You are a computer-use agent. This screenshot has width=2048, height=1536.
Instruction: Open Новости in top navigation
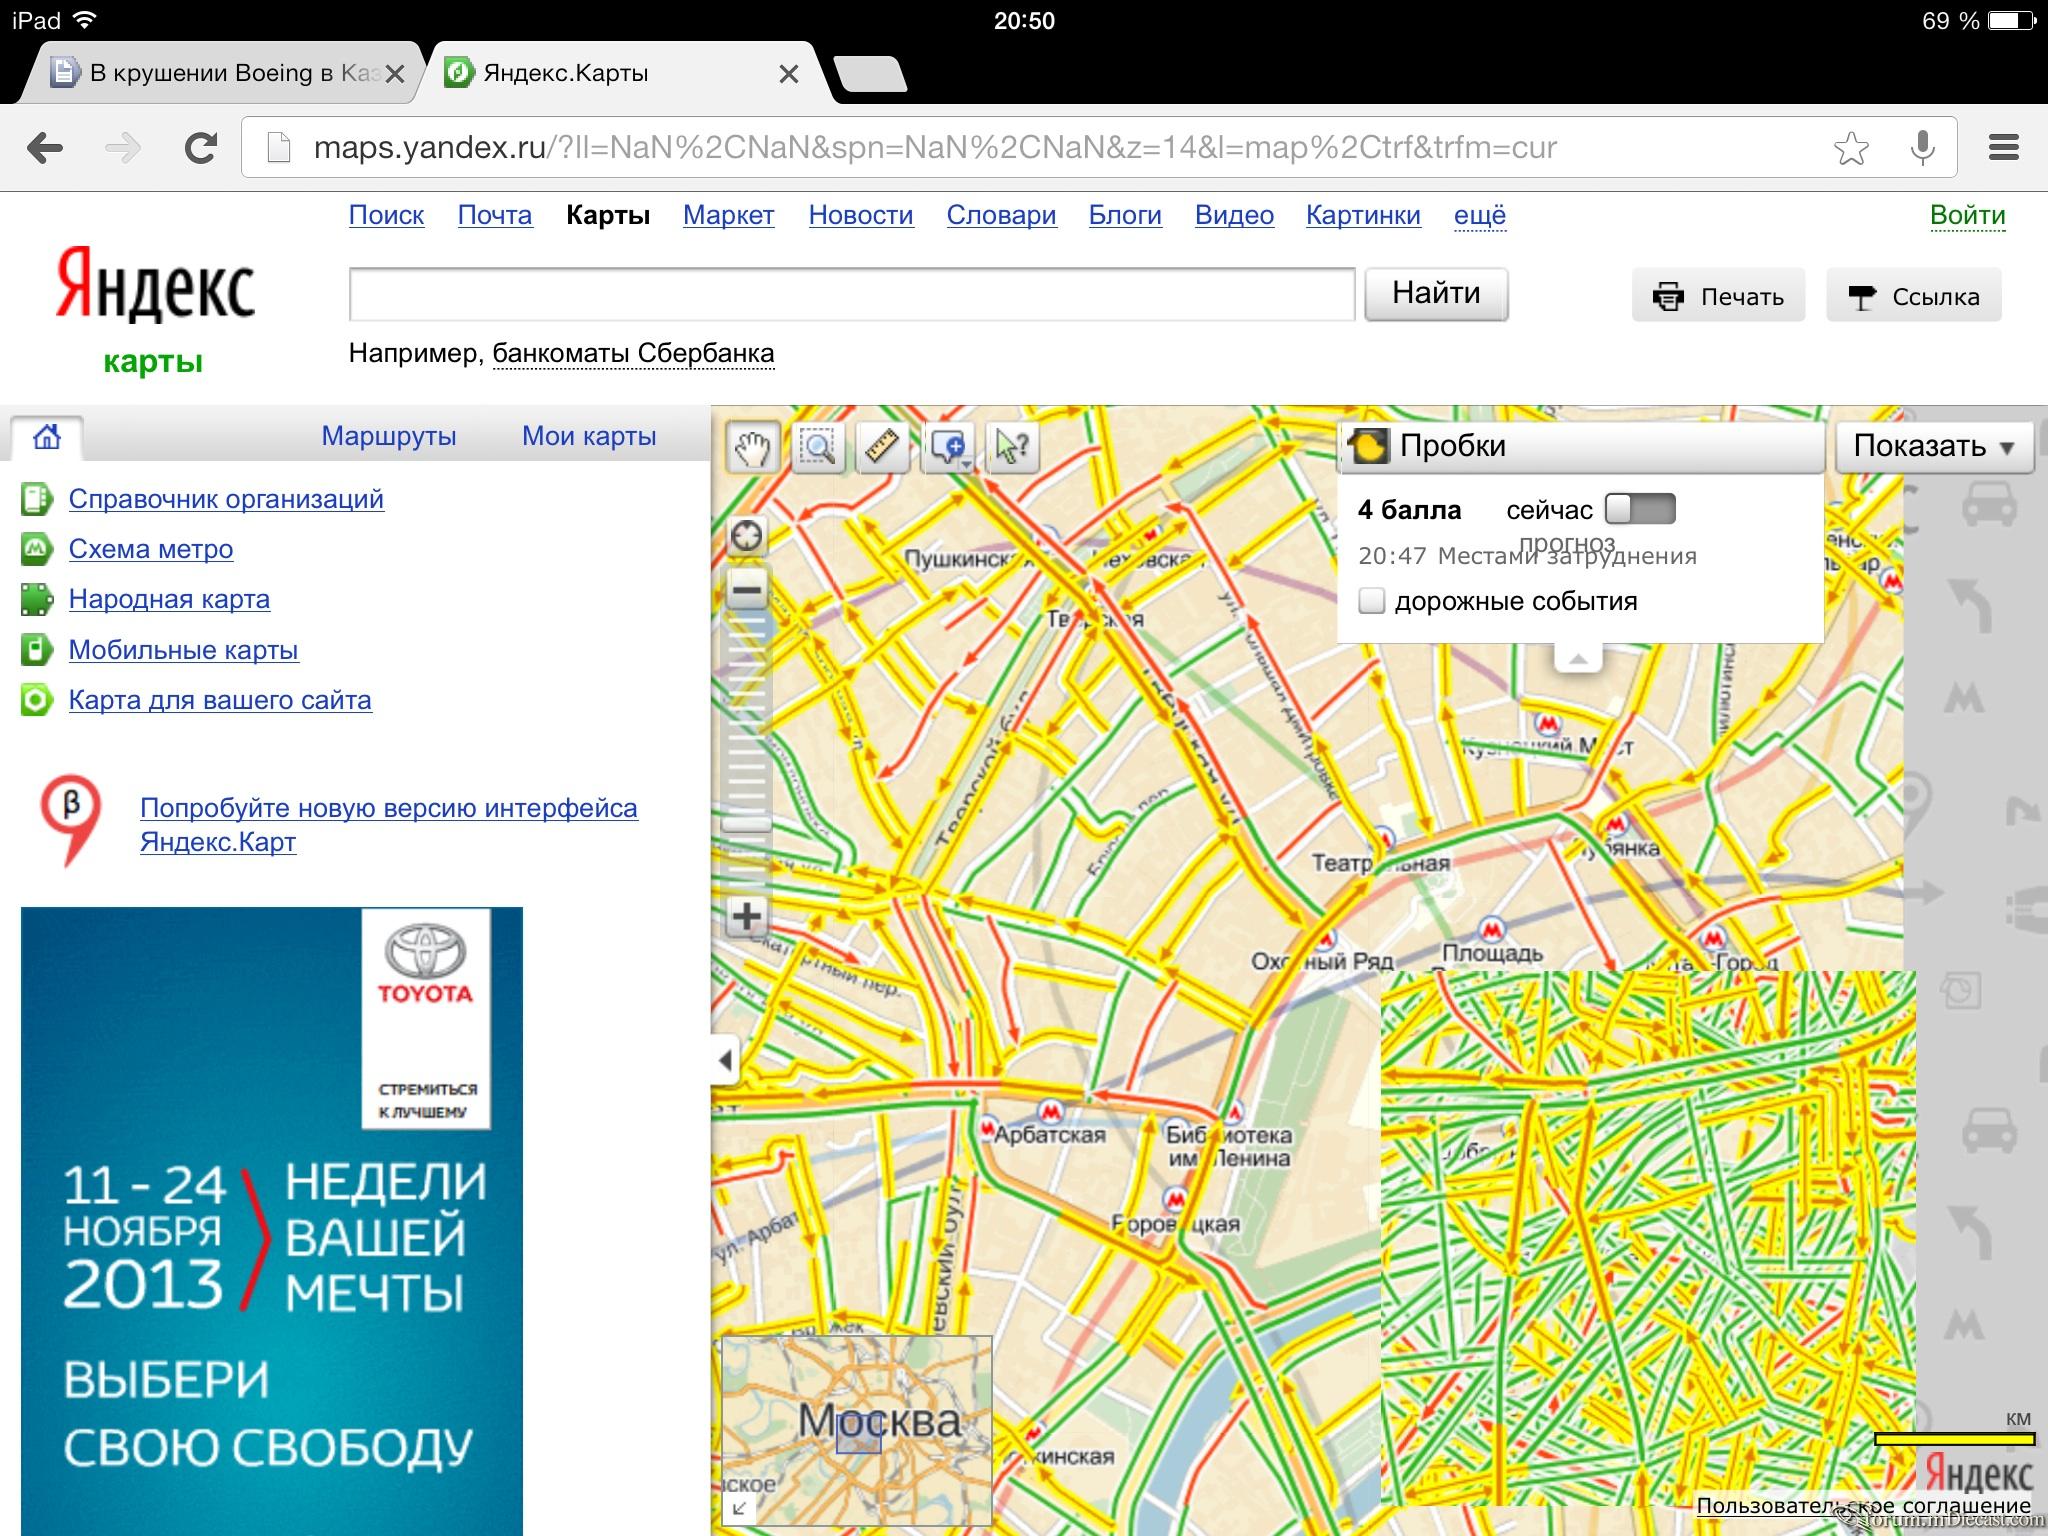pyautogui.click(x=861, y=215)
